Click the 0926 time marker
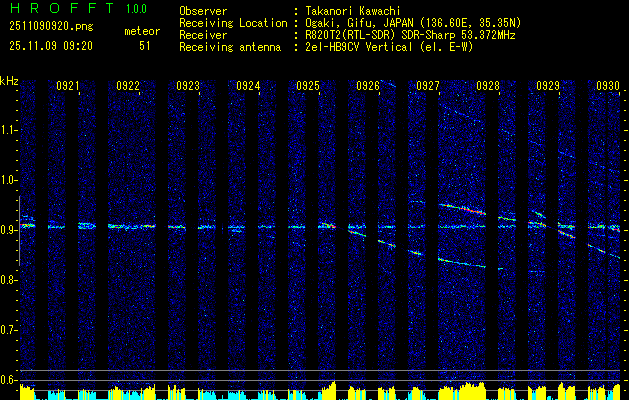Viewport: 629px width, 400px height. point(368,86)
